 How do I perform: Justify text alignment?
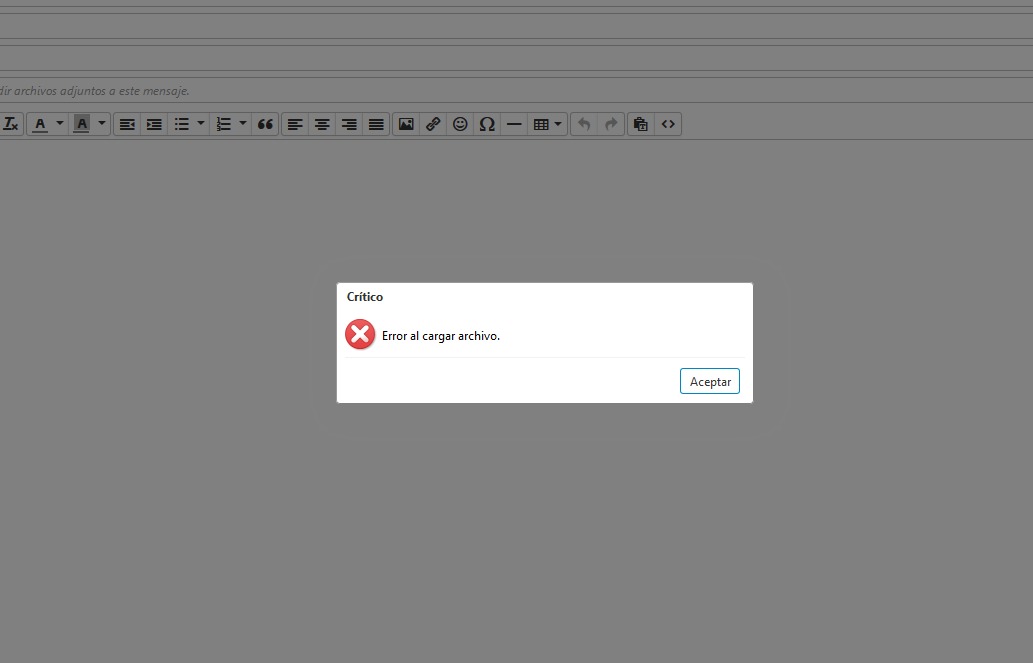pyautogui.click(x=376, y=124)
